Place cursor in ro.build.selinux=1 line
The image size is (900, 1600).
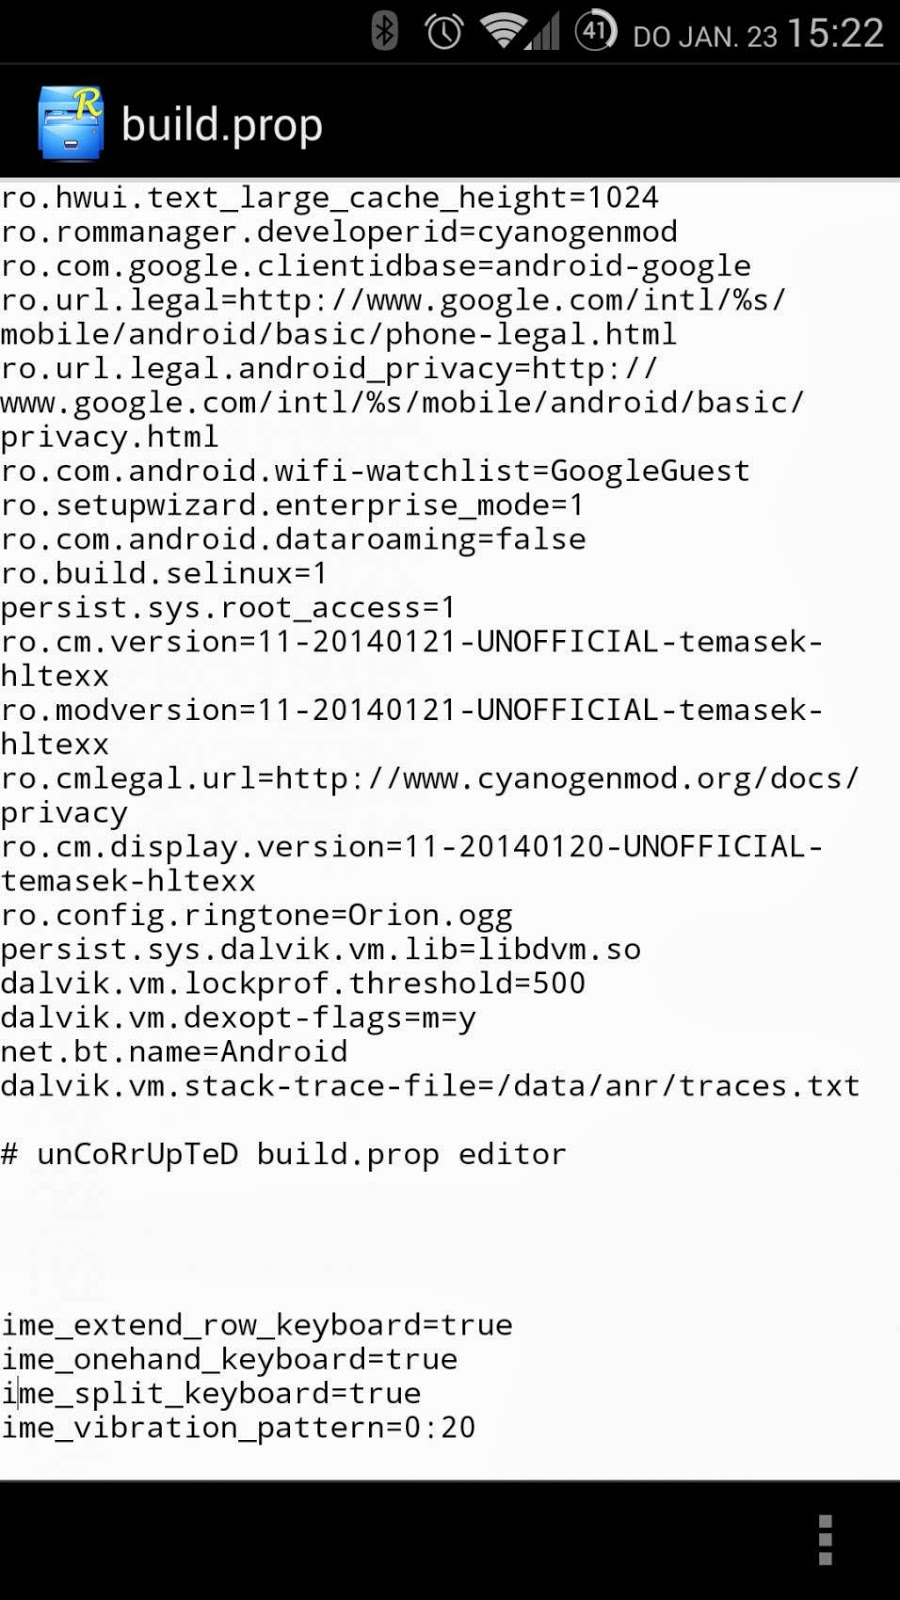point(164,574)
